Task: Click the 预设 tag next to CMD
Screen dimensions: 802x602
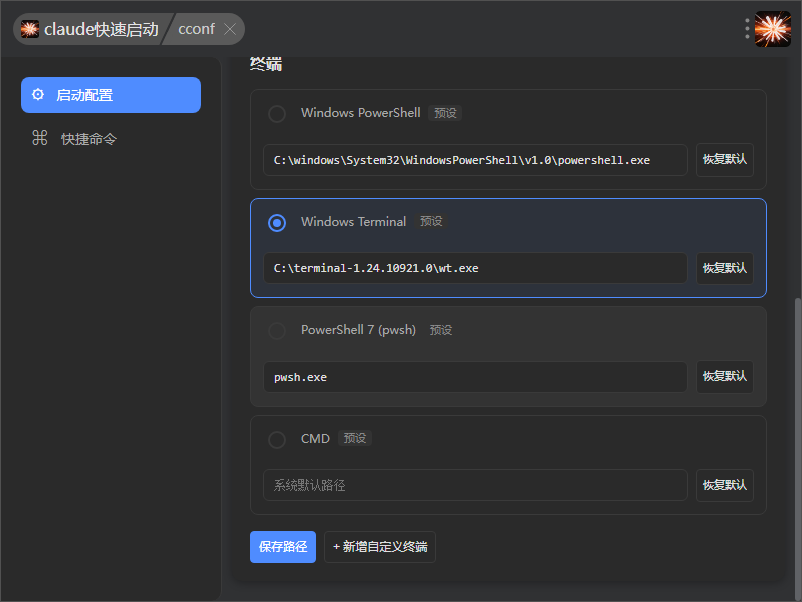Action: pos(354,438)
